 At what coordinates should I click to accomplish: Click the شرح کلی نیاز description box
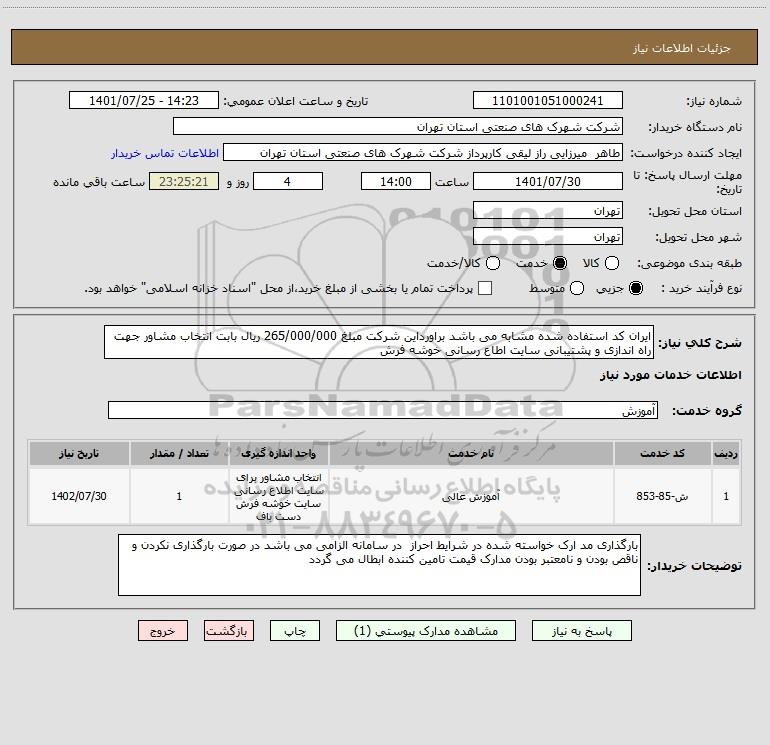(379, 342)
